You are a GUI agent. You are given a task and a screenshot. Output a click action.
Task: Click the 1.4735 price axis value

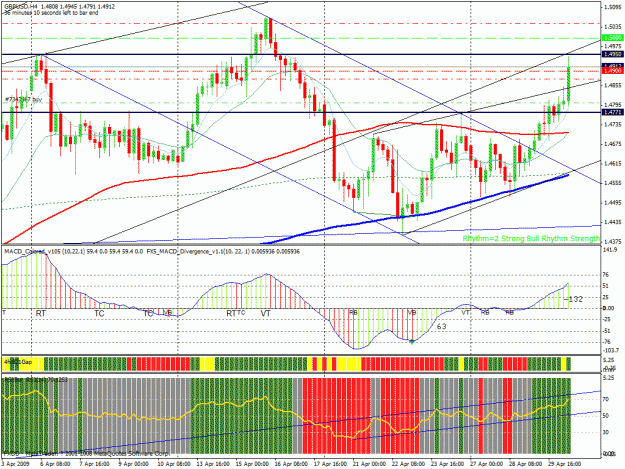613,124
